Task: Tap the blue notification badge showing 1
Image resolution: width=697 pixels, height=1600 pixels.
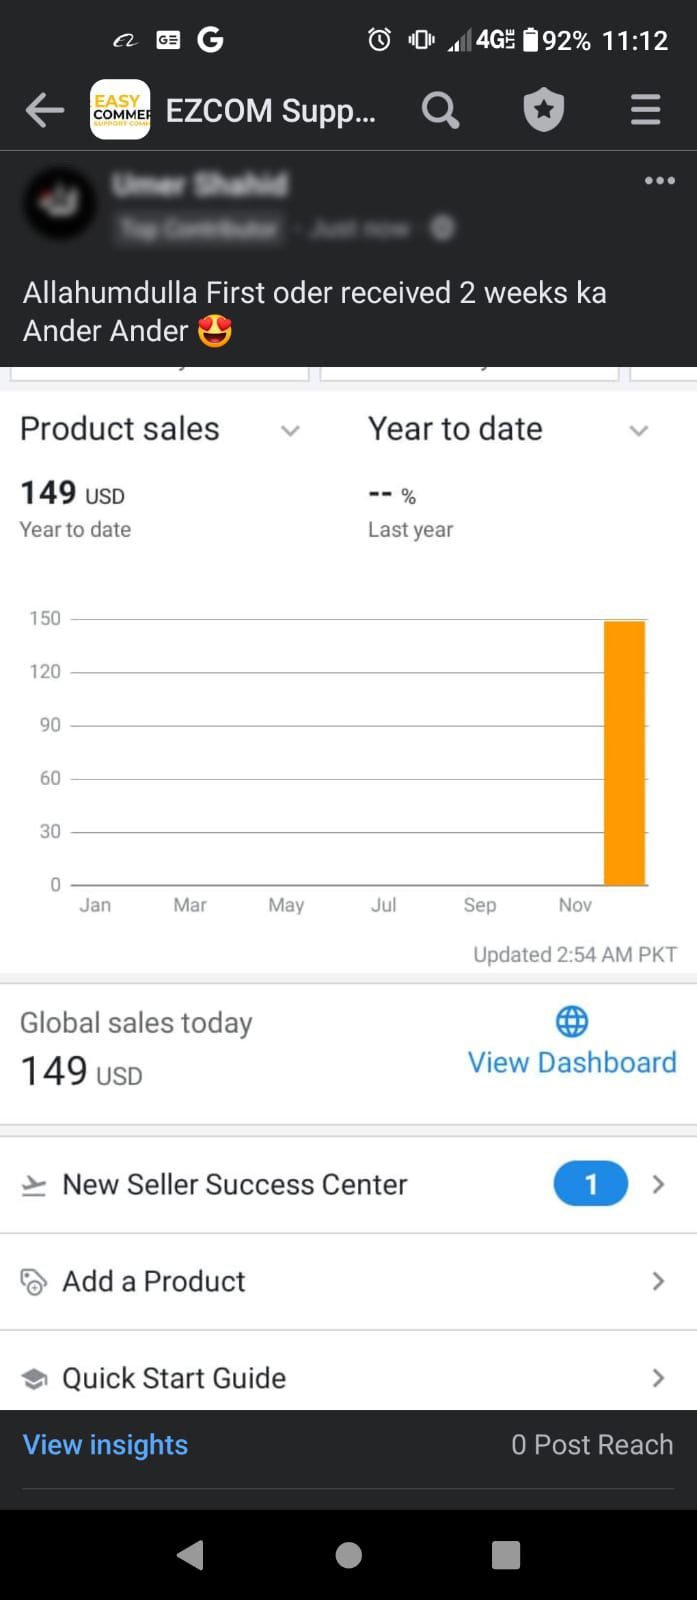Action: [590, 1185]
